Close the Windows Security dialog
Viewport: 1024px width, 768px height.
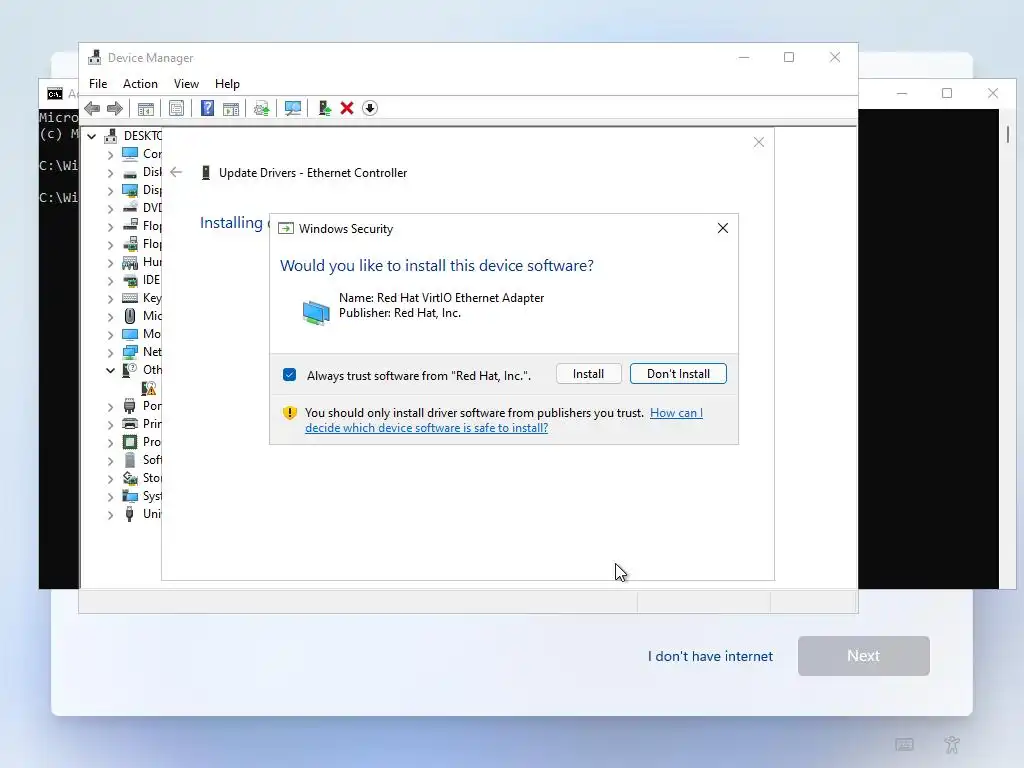click(722, 228)
